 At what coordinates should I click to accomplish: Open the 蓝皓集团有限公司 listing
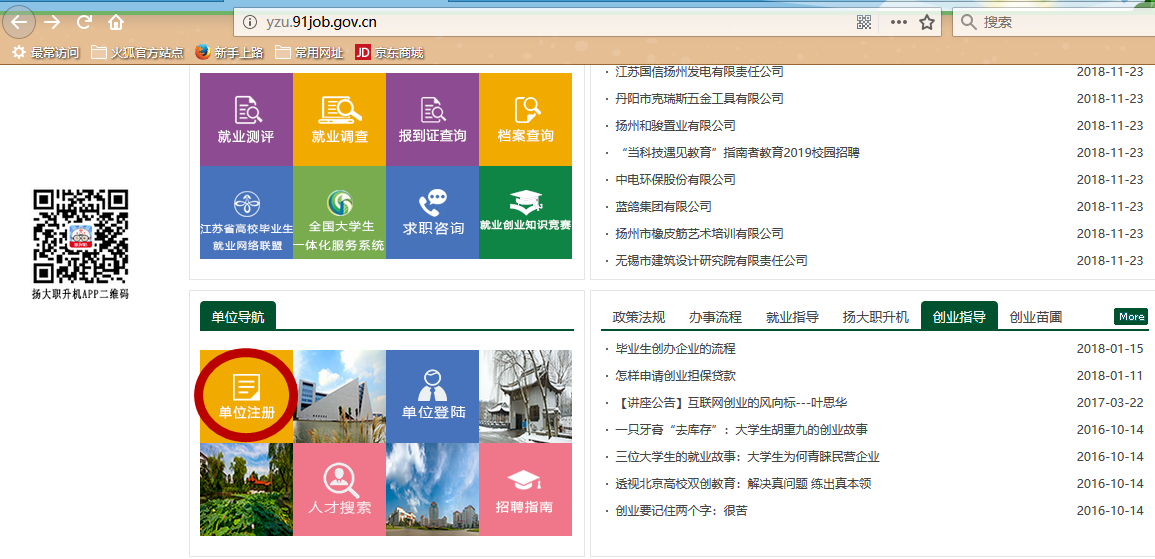click(663, 207)
